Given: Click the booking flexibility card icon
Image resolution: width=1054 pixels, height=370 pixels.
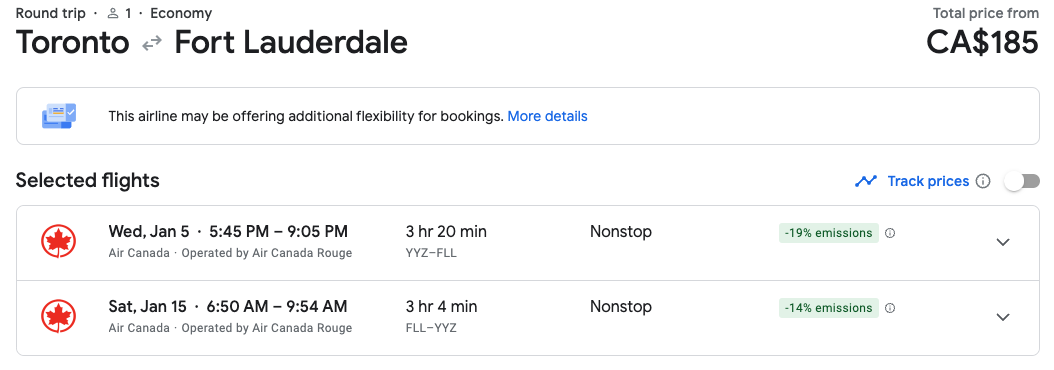Looking at the screenshot, I should coord(59,116).
